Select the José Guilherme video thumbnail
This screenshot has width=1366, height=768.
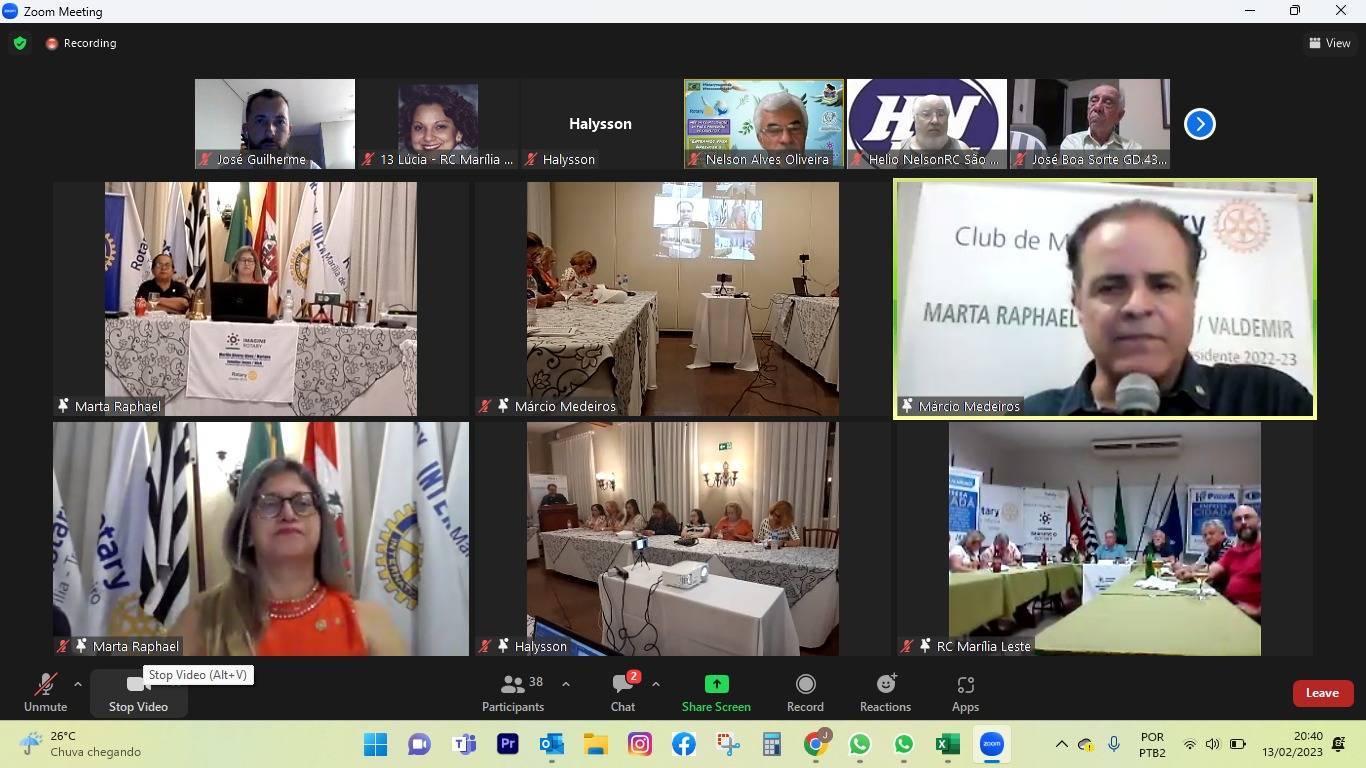click(x=275, y=124)
